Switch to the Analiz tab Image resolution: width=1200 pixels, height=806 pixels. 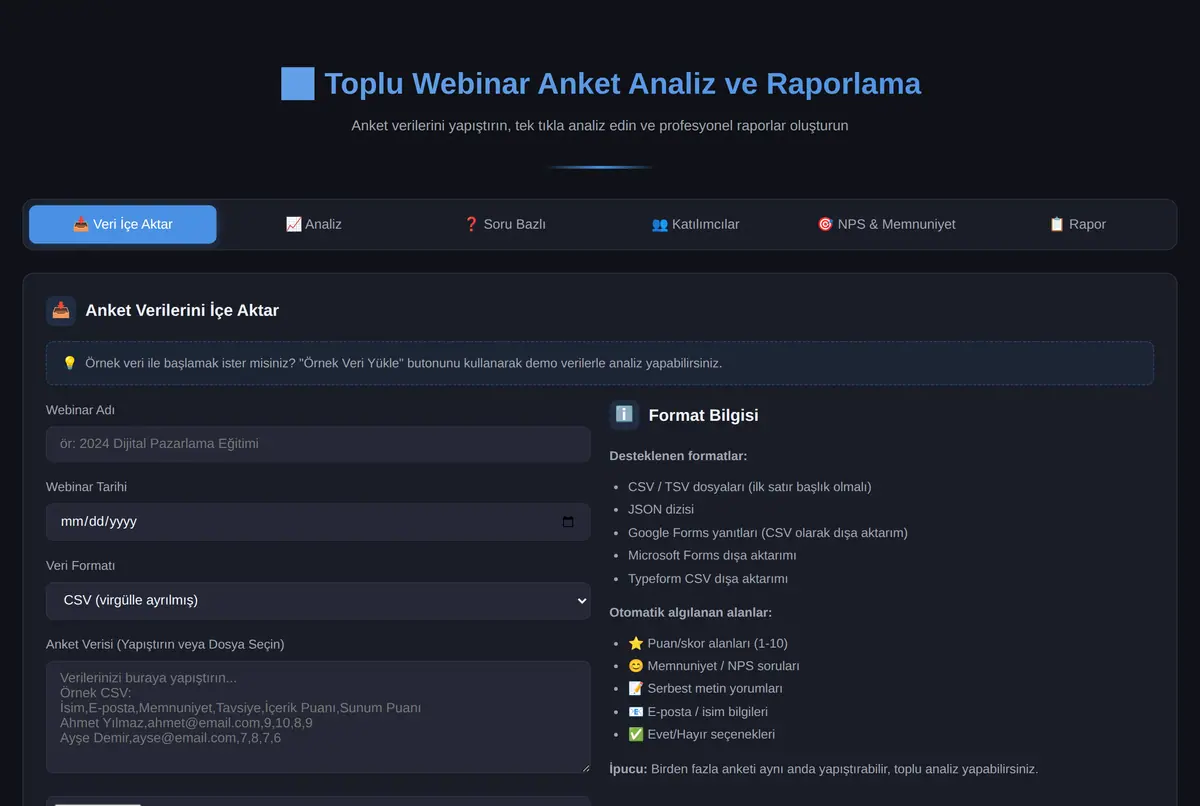(x=313, y=224)
